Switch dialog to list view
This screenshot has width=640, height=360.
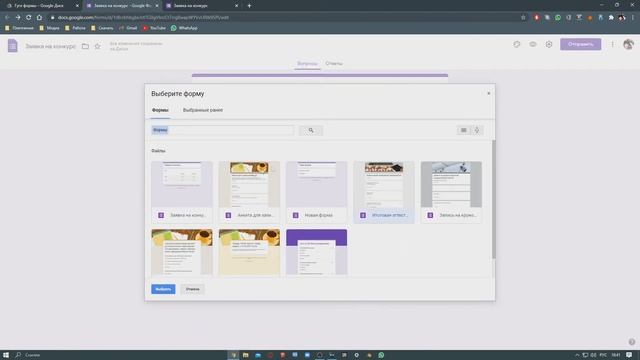(x=464, y=130)
